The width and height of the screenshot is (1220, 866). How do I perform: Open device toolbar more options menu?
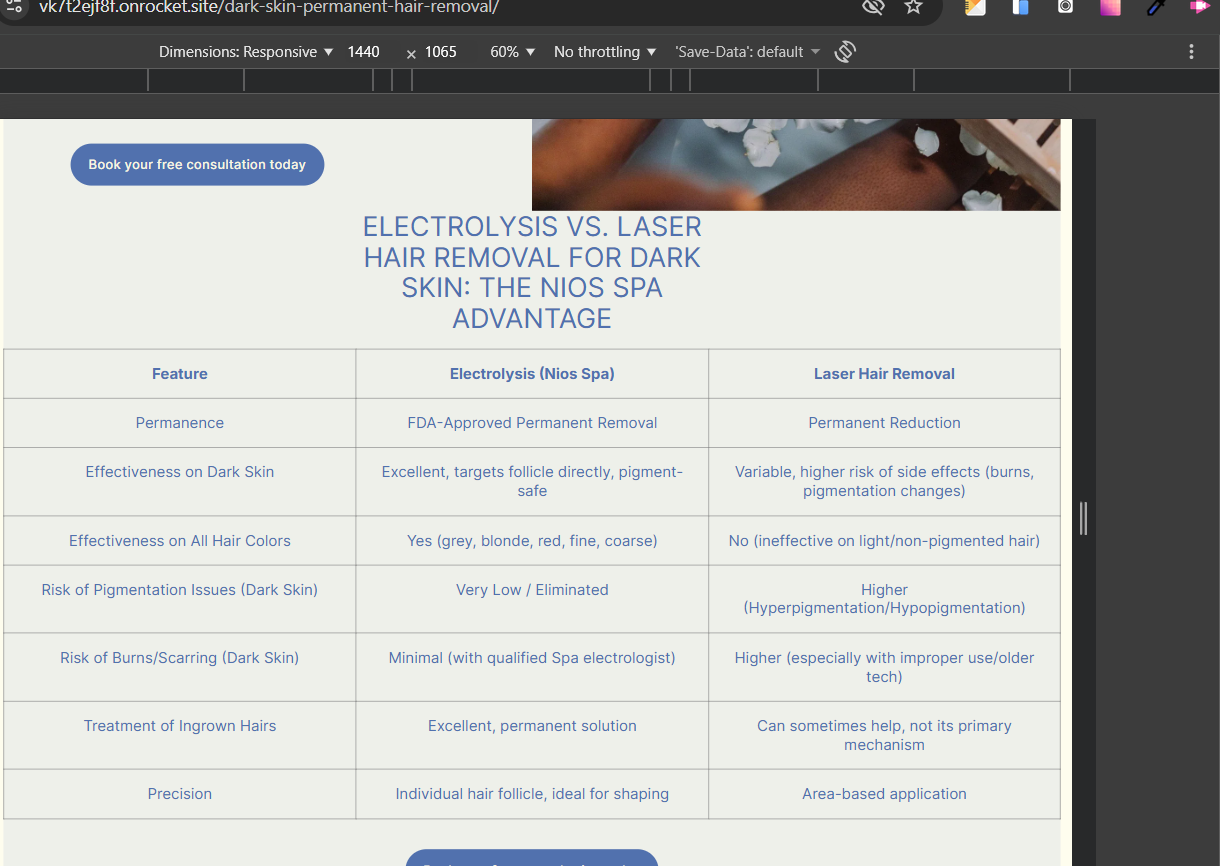click(x=1191, y=52)
